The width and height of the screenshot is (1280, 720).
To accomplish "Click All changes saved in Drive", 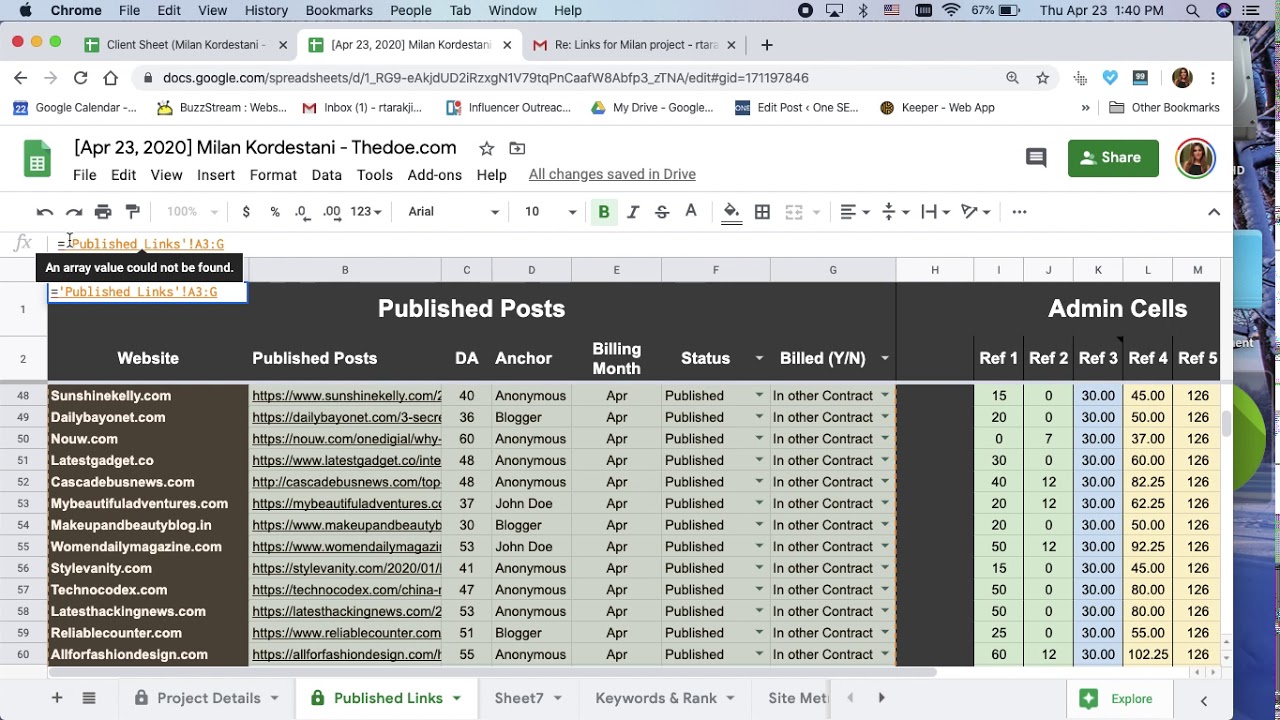I will click(612, 175).
